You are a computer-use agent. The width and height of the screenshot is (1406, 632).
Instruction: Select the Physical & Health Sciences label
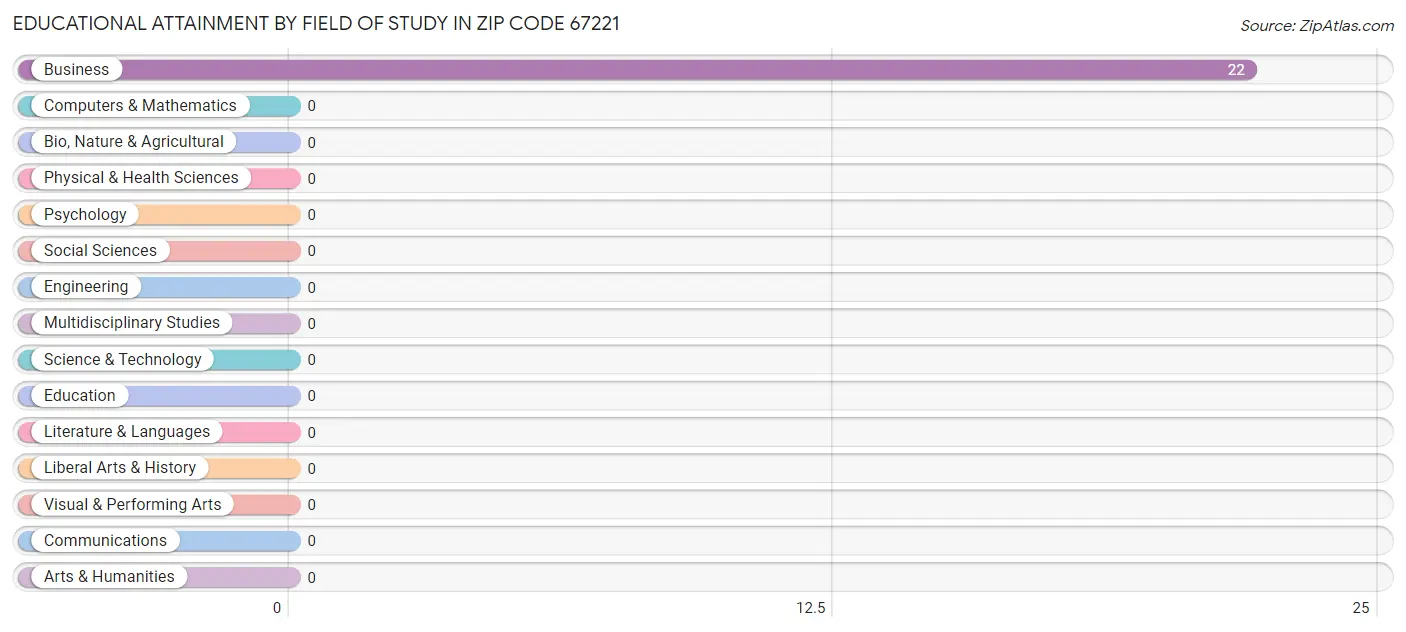click(x=141, y=178)
